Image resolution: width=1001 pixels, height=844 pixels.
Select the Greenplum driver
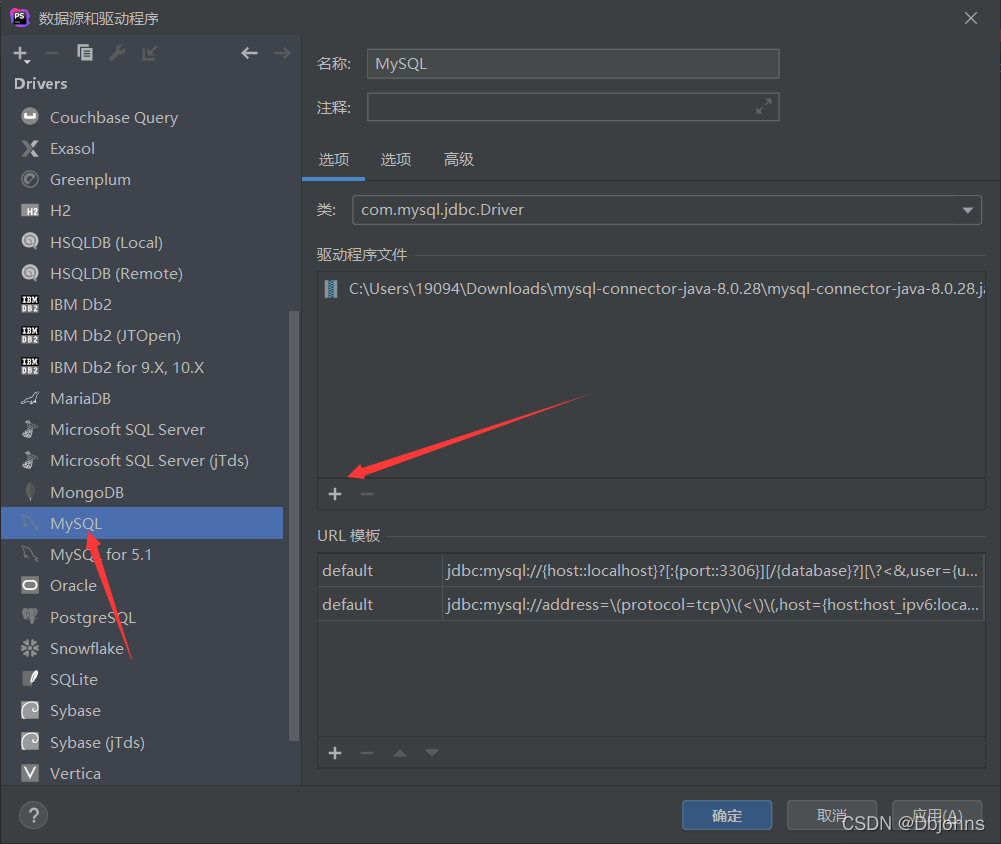coord(142,179)
